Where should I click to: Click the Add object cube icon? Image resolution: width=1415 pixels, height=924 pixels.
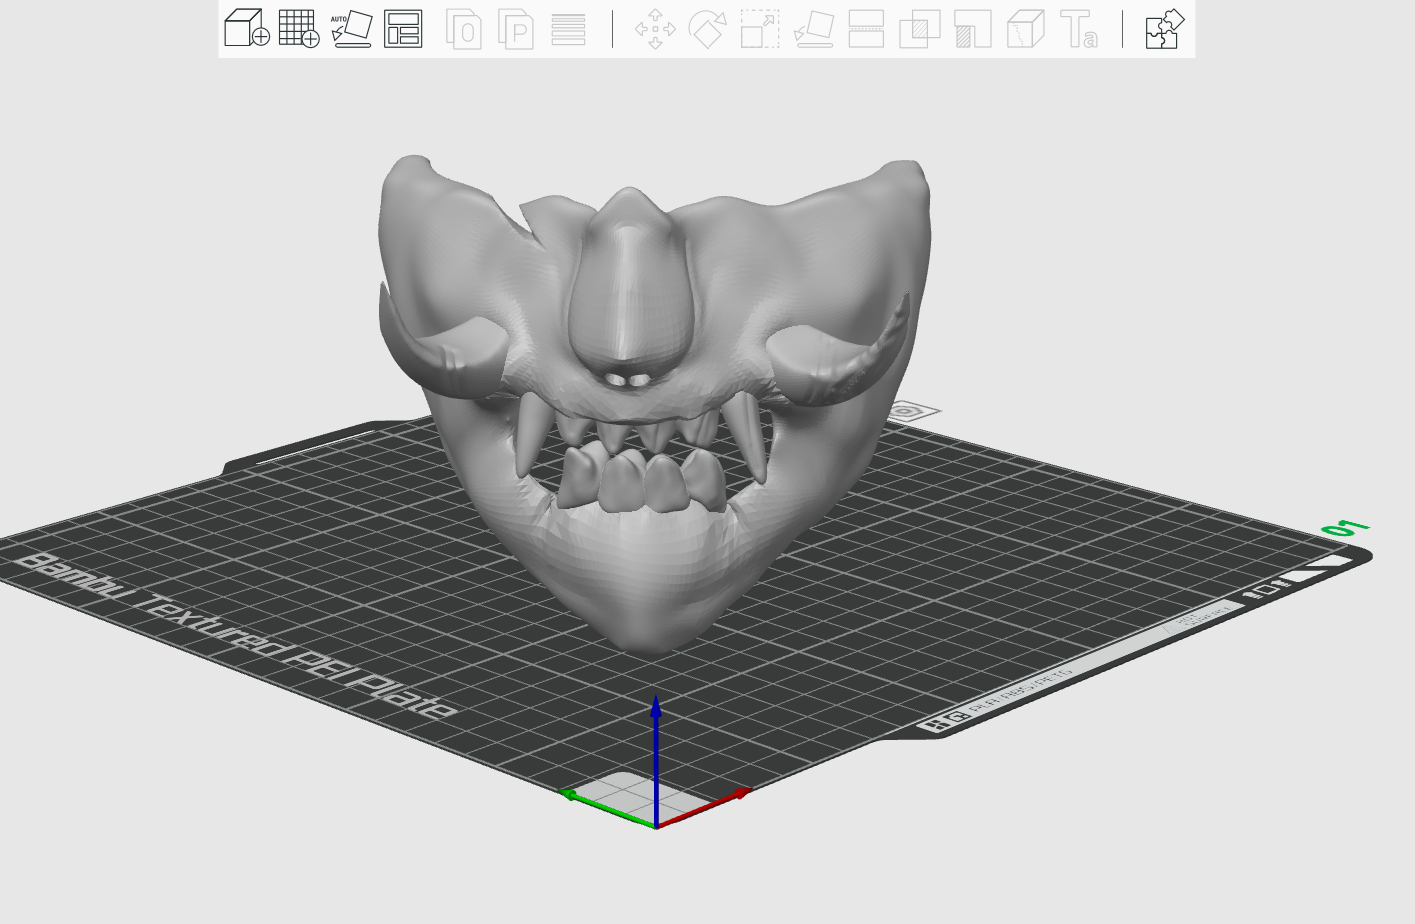coord(247,28)
